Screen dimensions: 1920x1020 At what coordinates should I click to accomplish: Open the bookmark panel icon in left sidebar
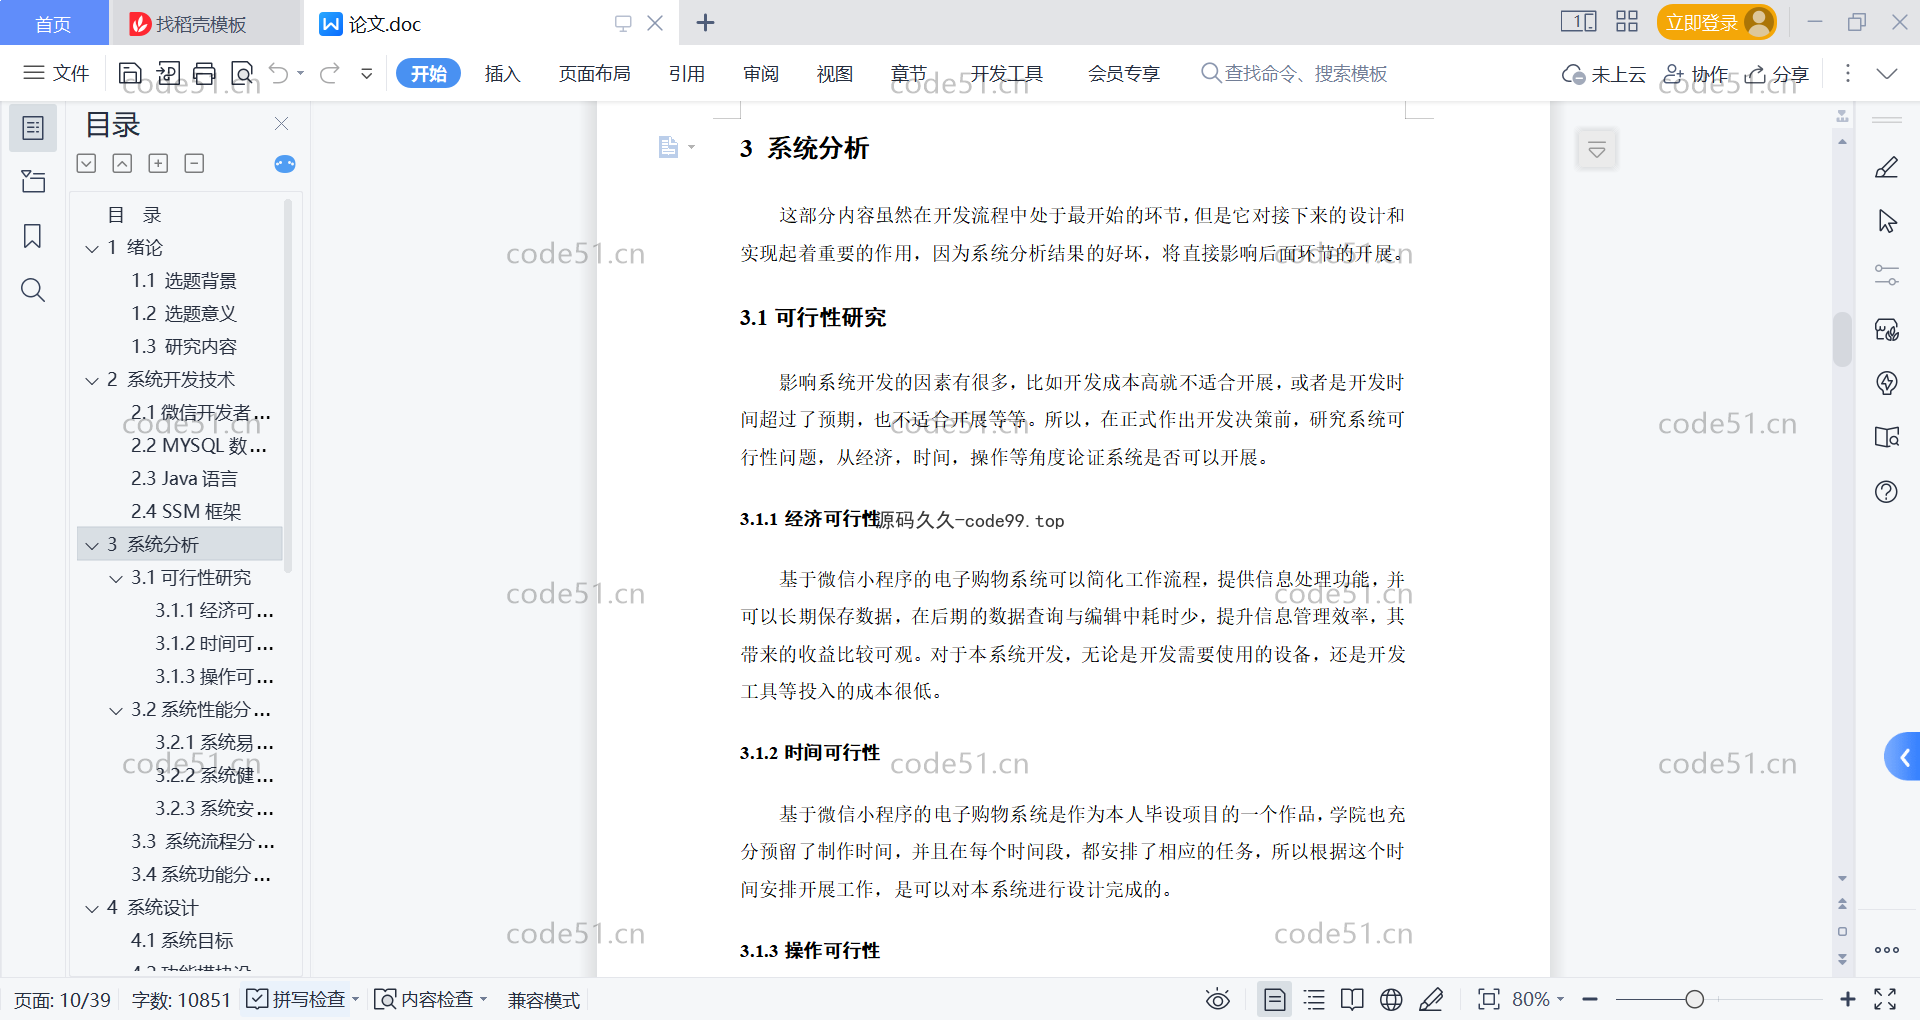[33, 236]
